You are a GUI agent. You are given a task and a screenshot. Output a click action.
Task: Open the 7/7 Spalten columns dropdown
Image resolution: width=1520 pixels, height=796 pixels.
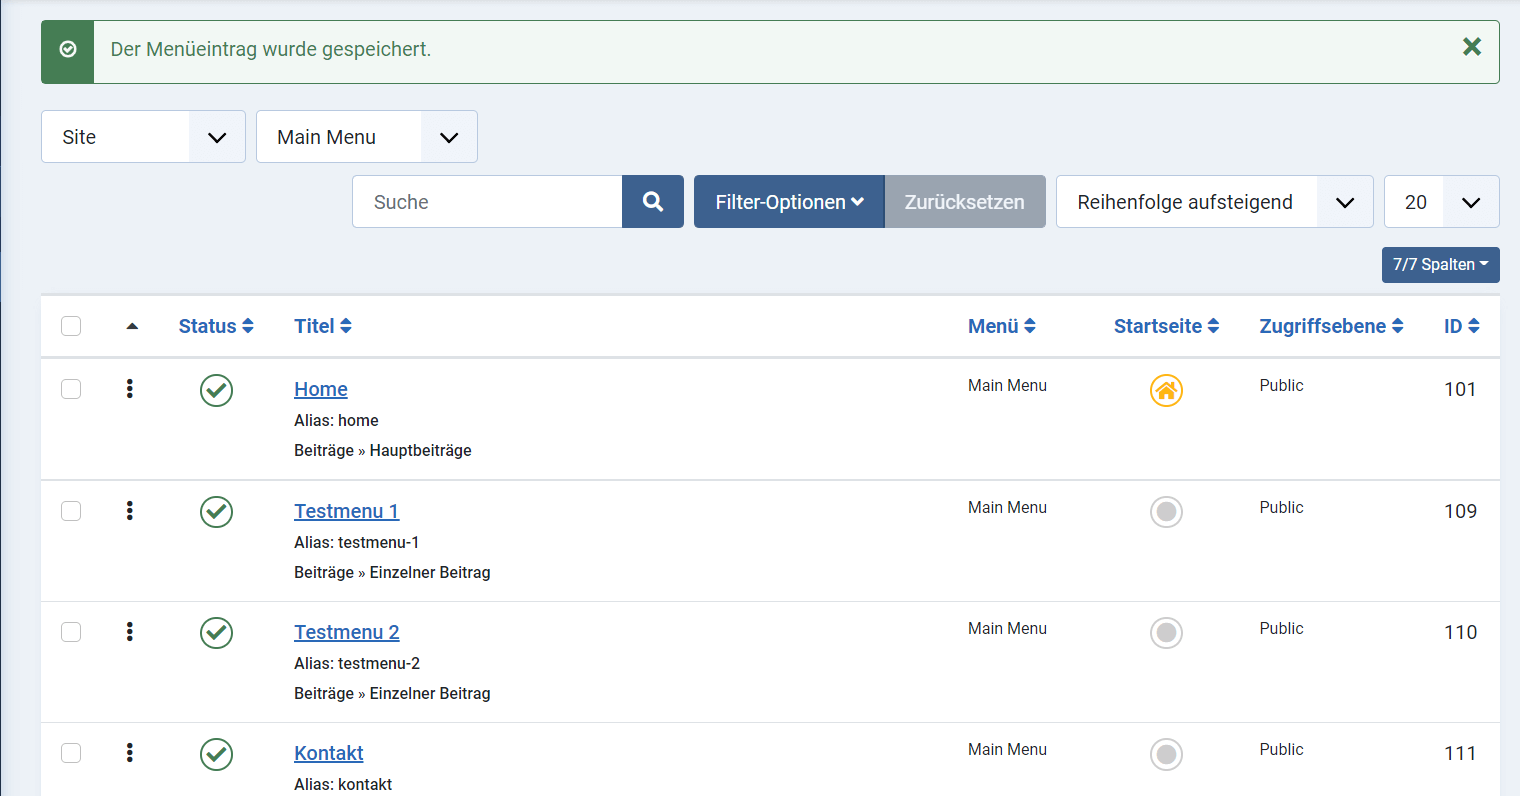point(1440,265)
